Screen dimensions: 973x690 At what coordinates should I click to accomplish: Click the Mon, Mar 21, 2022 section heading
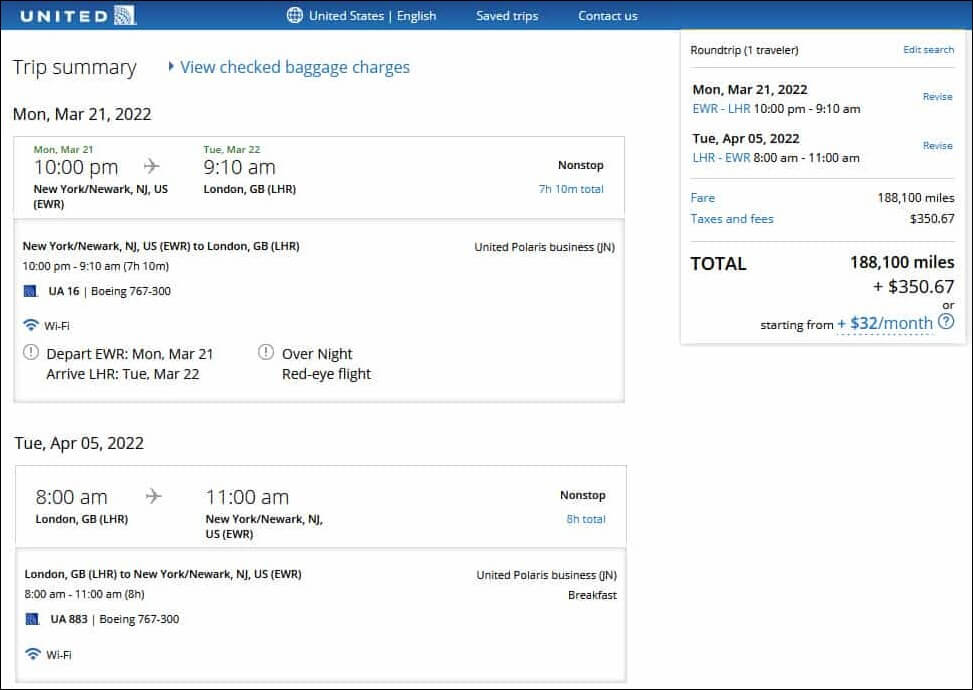[x=82, y=114]
